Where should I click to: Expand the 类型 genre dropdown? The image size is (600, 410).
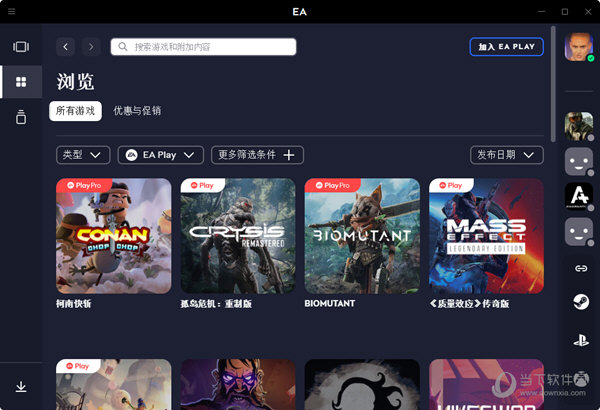(83, 155)
